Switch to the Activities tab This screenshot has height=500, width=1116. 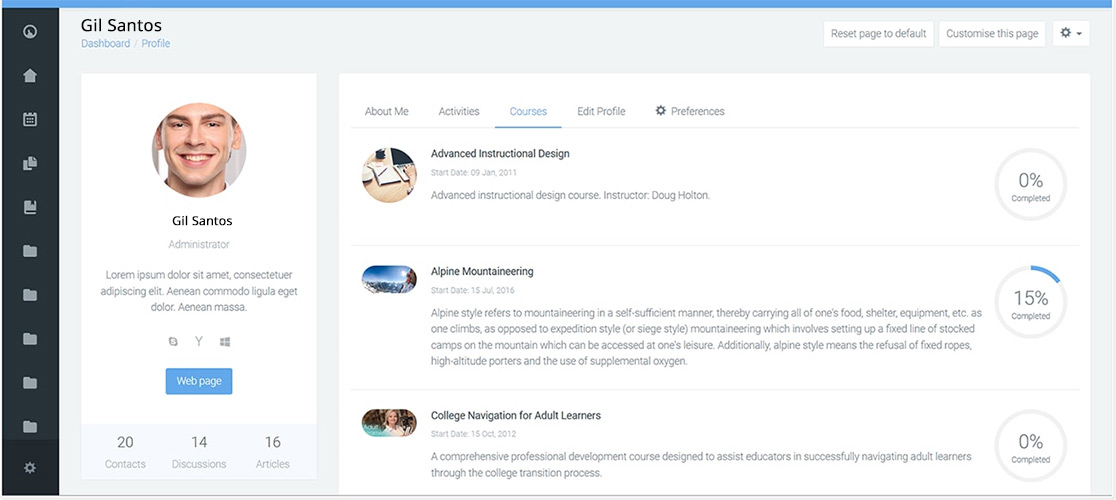(459, 111)
